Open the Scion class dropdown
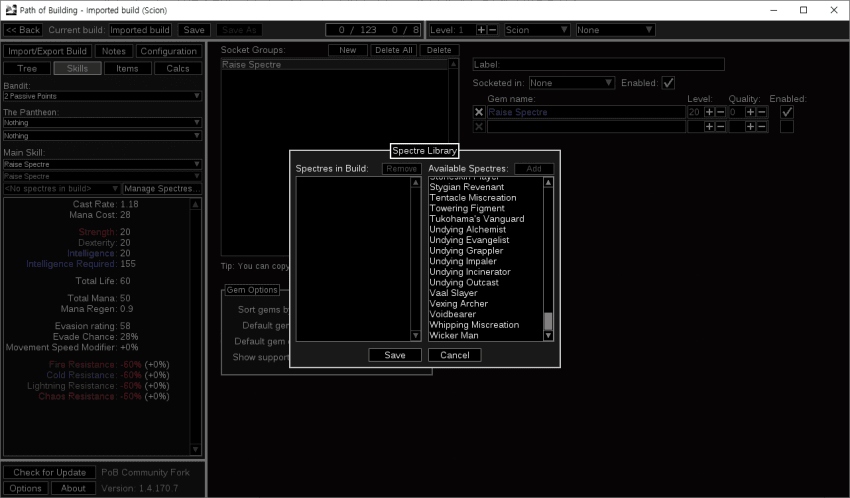850x498 pixels. pyautogui.click(x=537, y=30)
